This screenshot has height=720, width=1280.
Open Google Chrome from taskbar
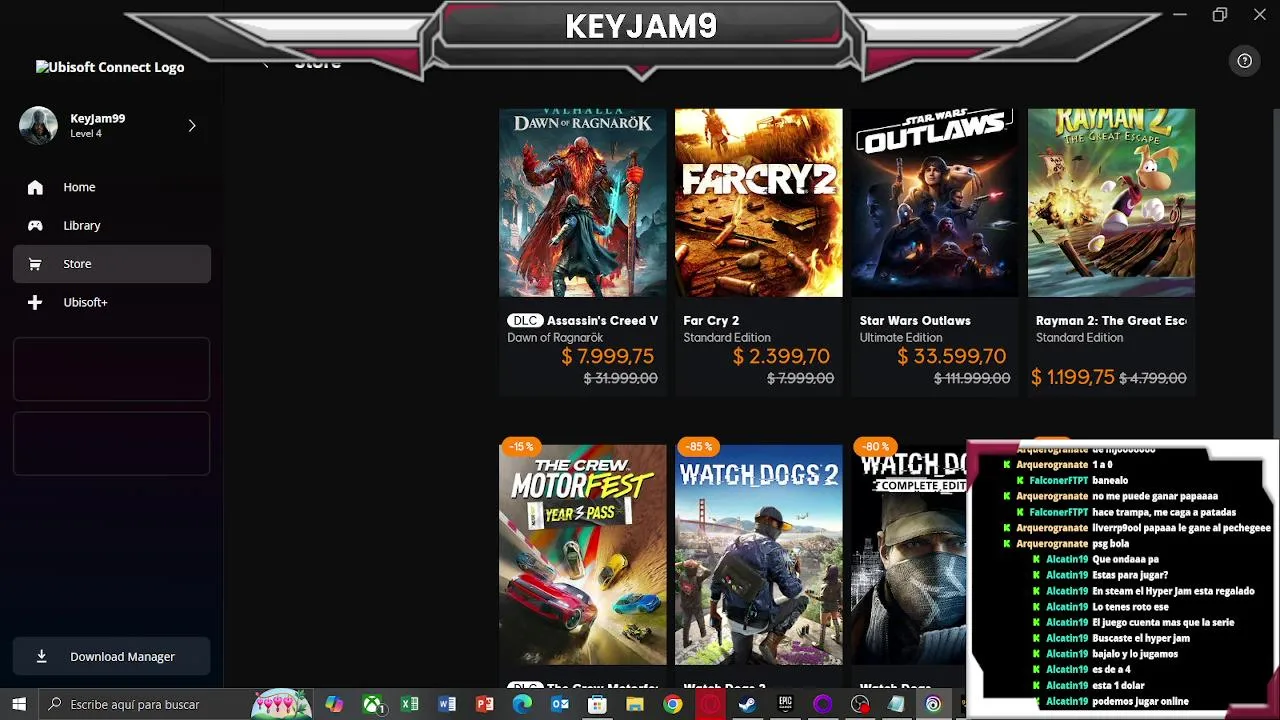point(672,704)
